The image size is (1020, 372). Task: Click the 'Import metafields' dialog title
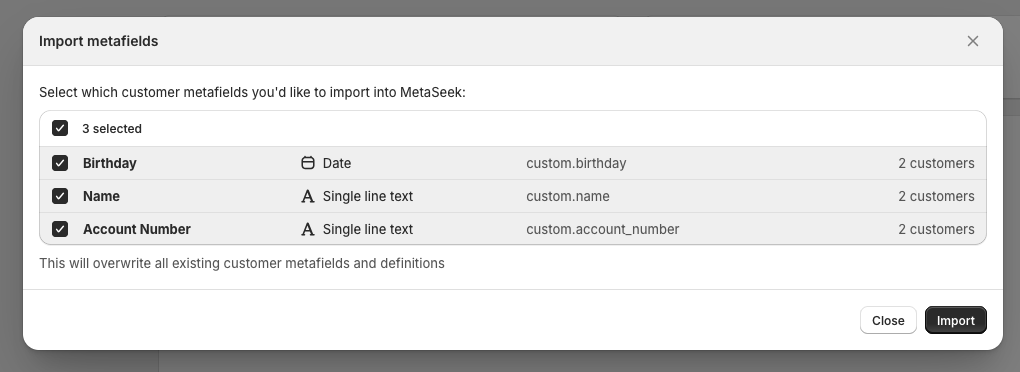[98, 41]
